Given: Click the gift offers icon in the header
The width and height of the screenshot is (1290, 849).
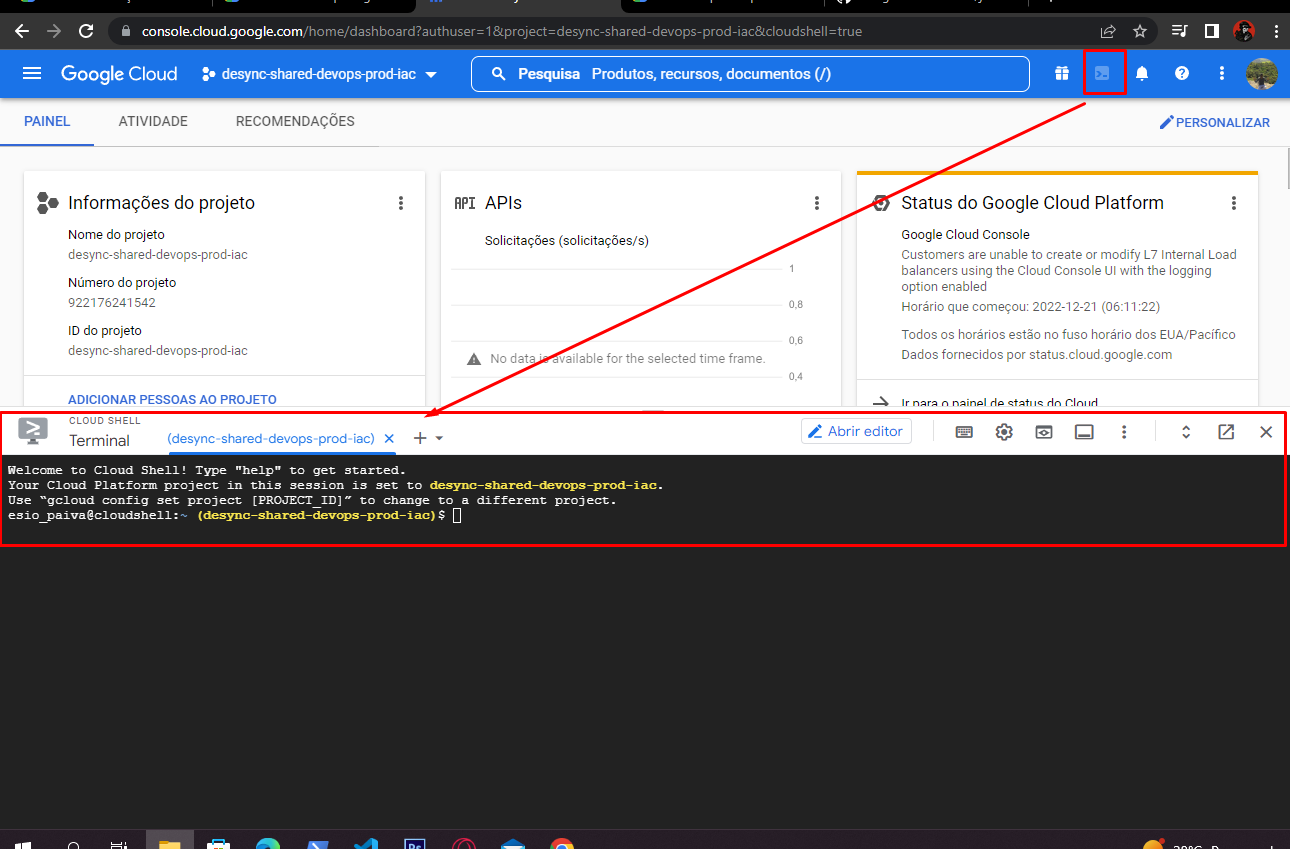Looking at the screenshot, I should click(x=1062, y=73).
